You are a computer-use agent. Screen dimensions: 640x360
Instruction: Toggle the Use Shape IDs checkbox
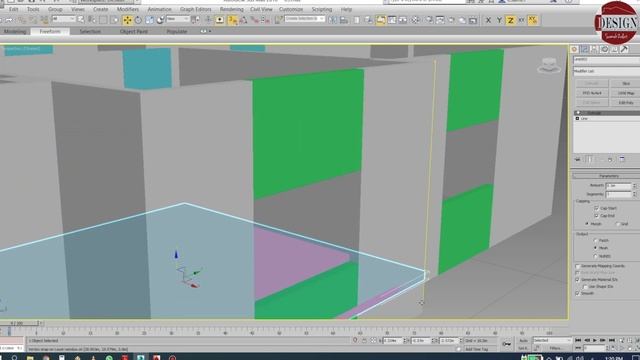tap(585, 287)
